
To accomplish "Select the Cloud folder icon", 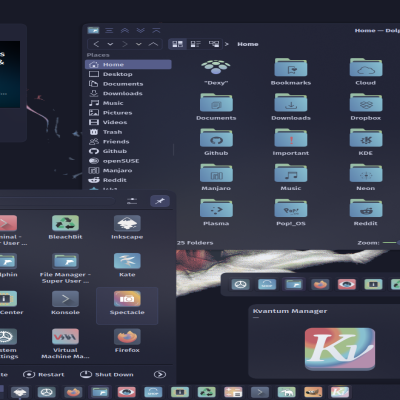I will [366, 67].
